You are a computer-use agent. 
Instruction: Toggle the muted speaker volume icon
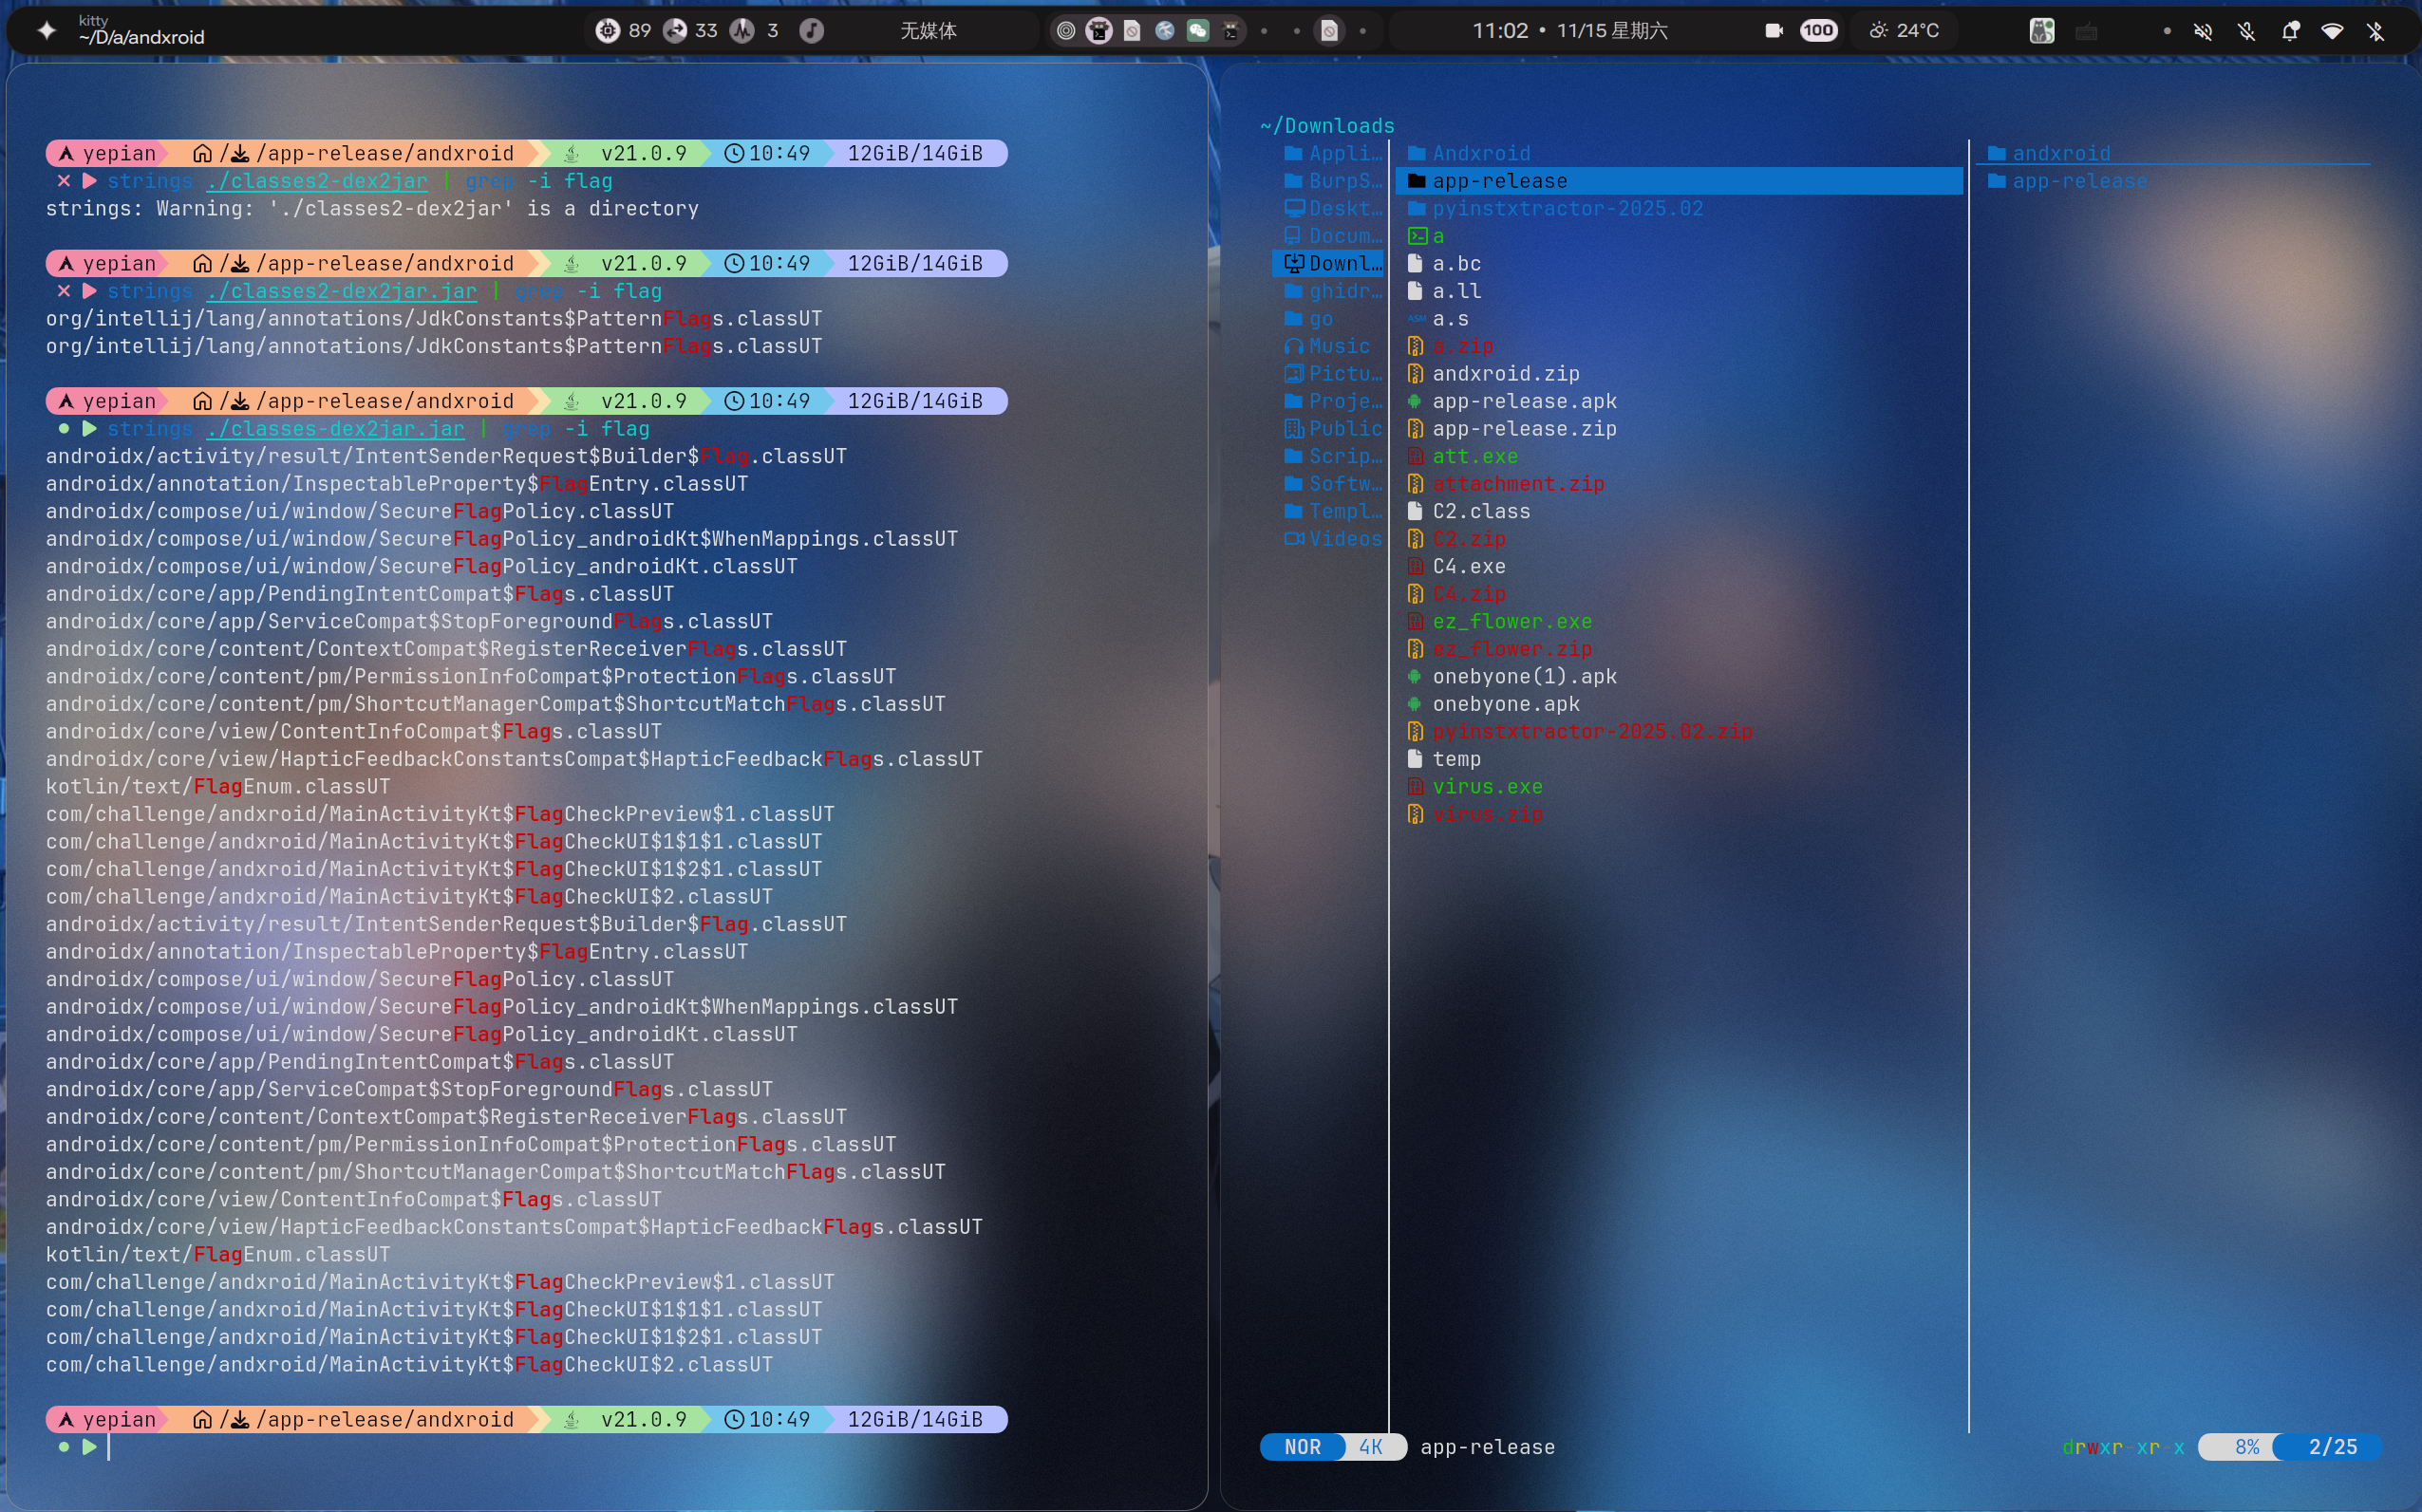[x=2203, y=31]
